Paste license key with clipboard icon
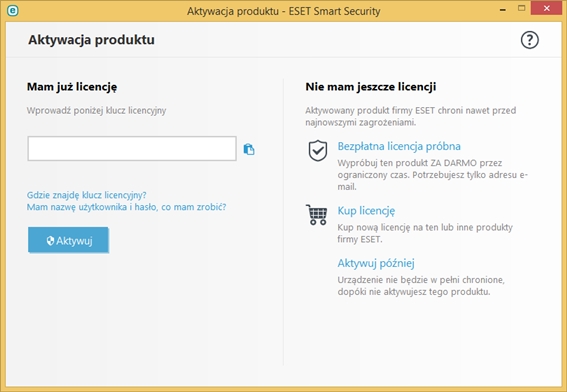This screenshot has height=392, width=567. tap(249, 149)
